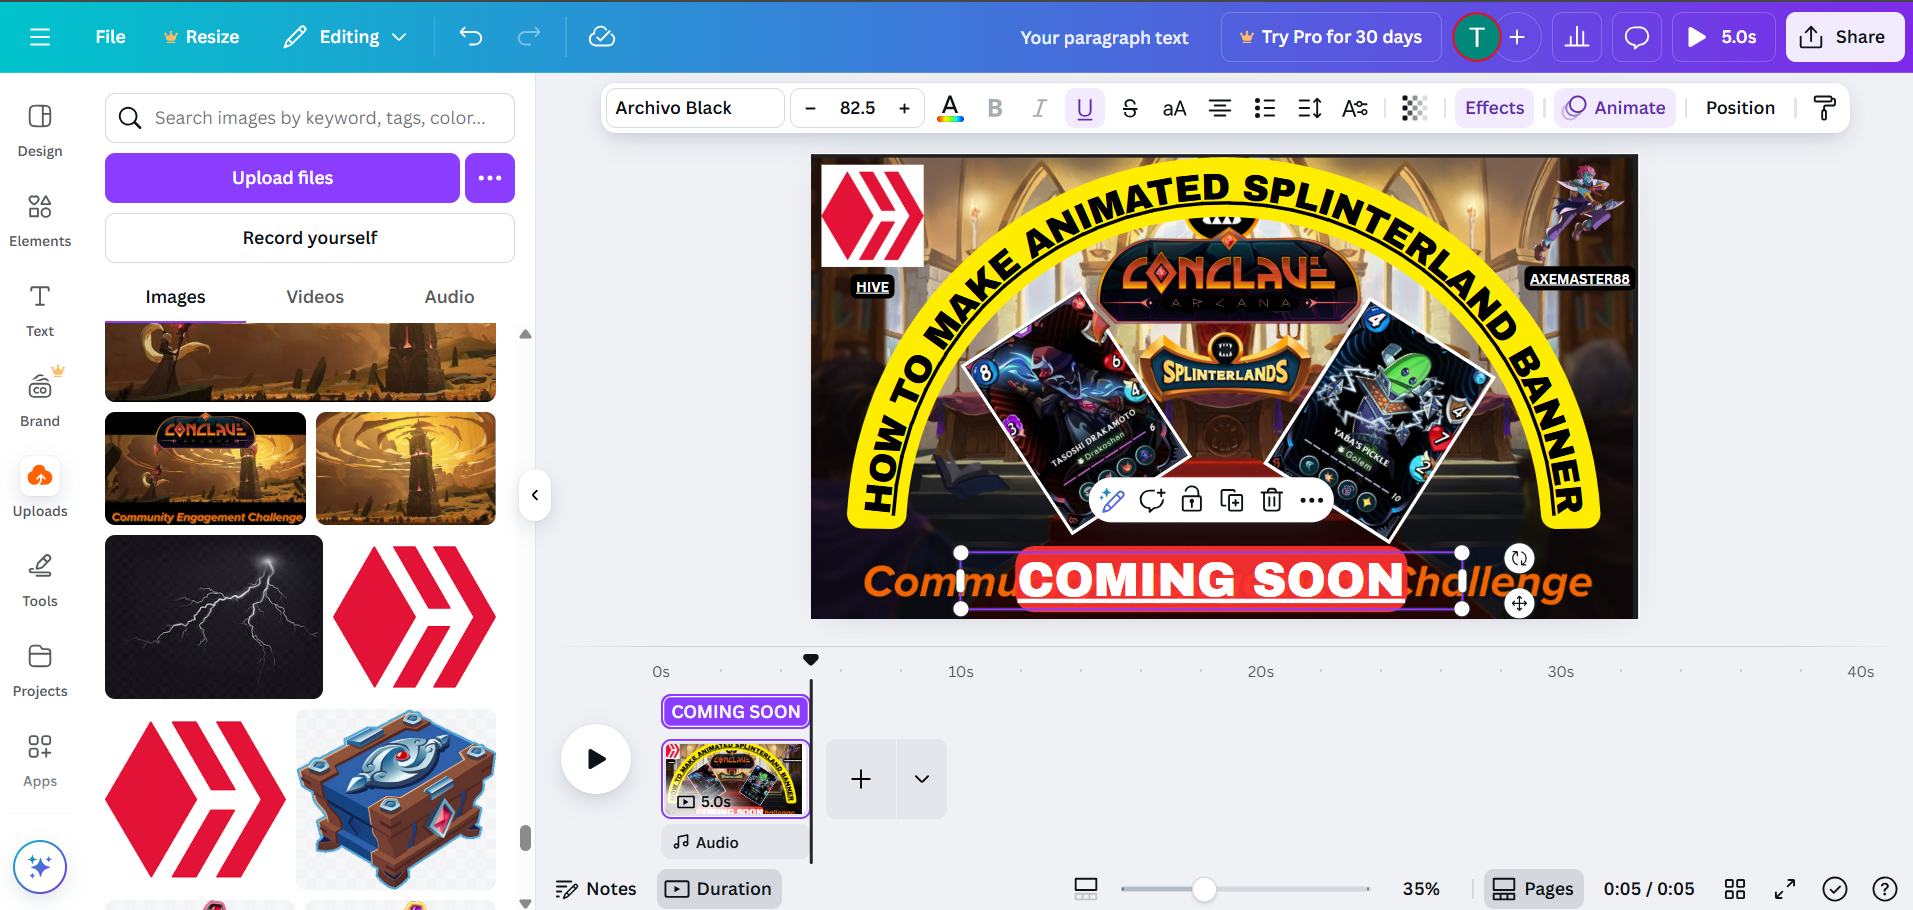
Task: Duplicate the selected text element
Action: click(1232, 500)
